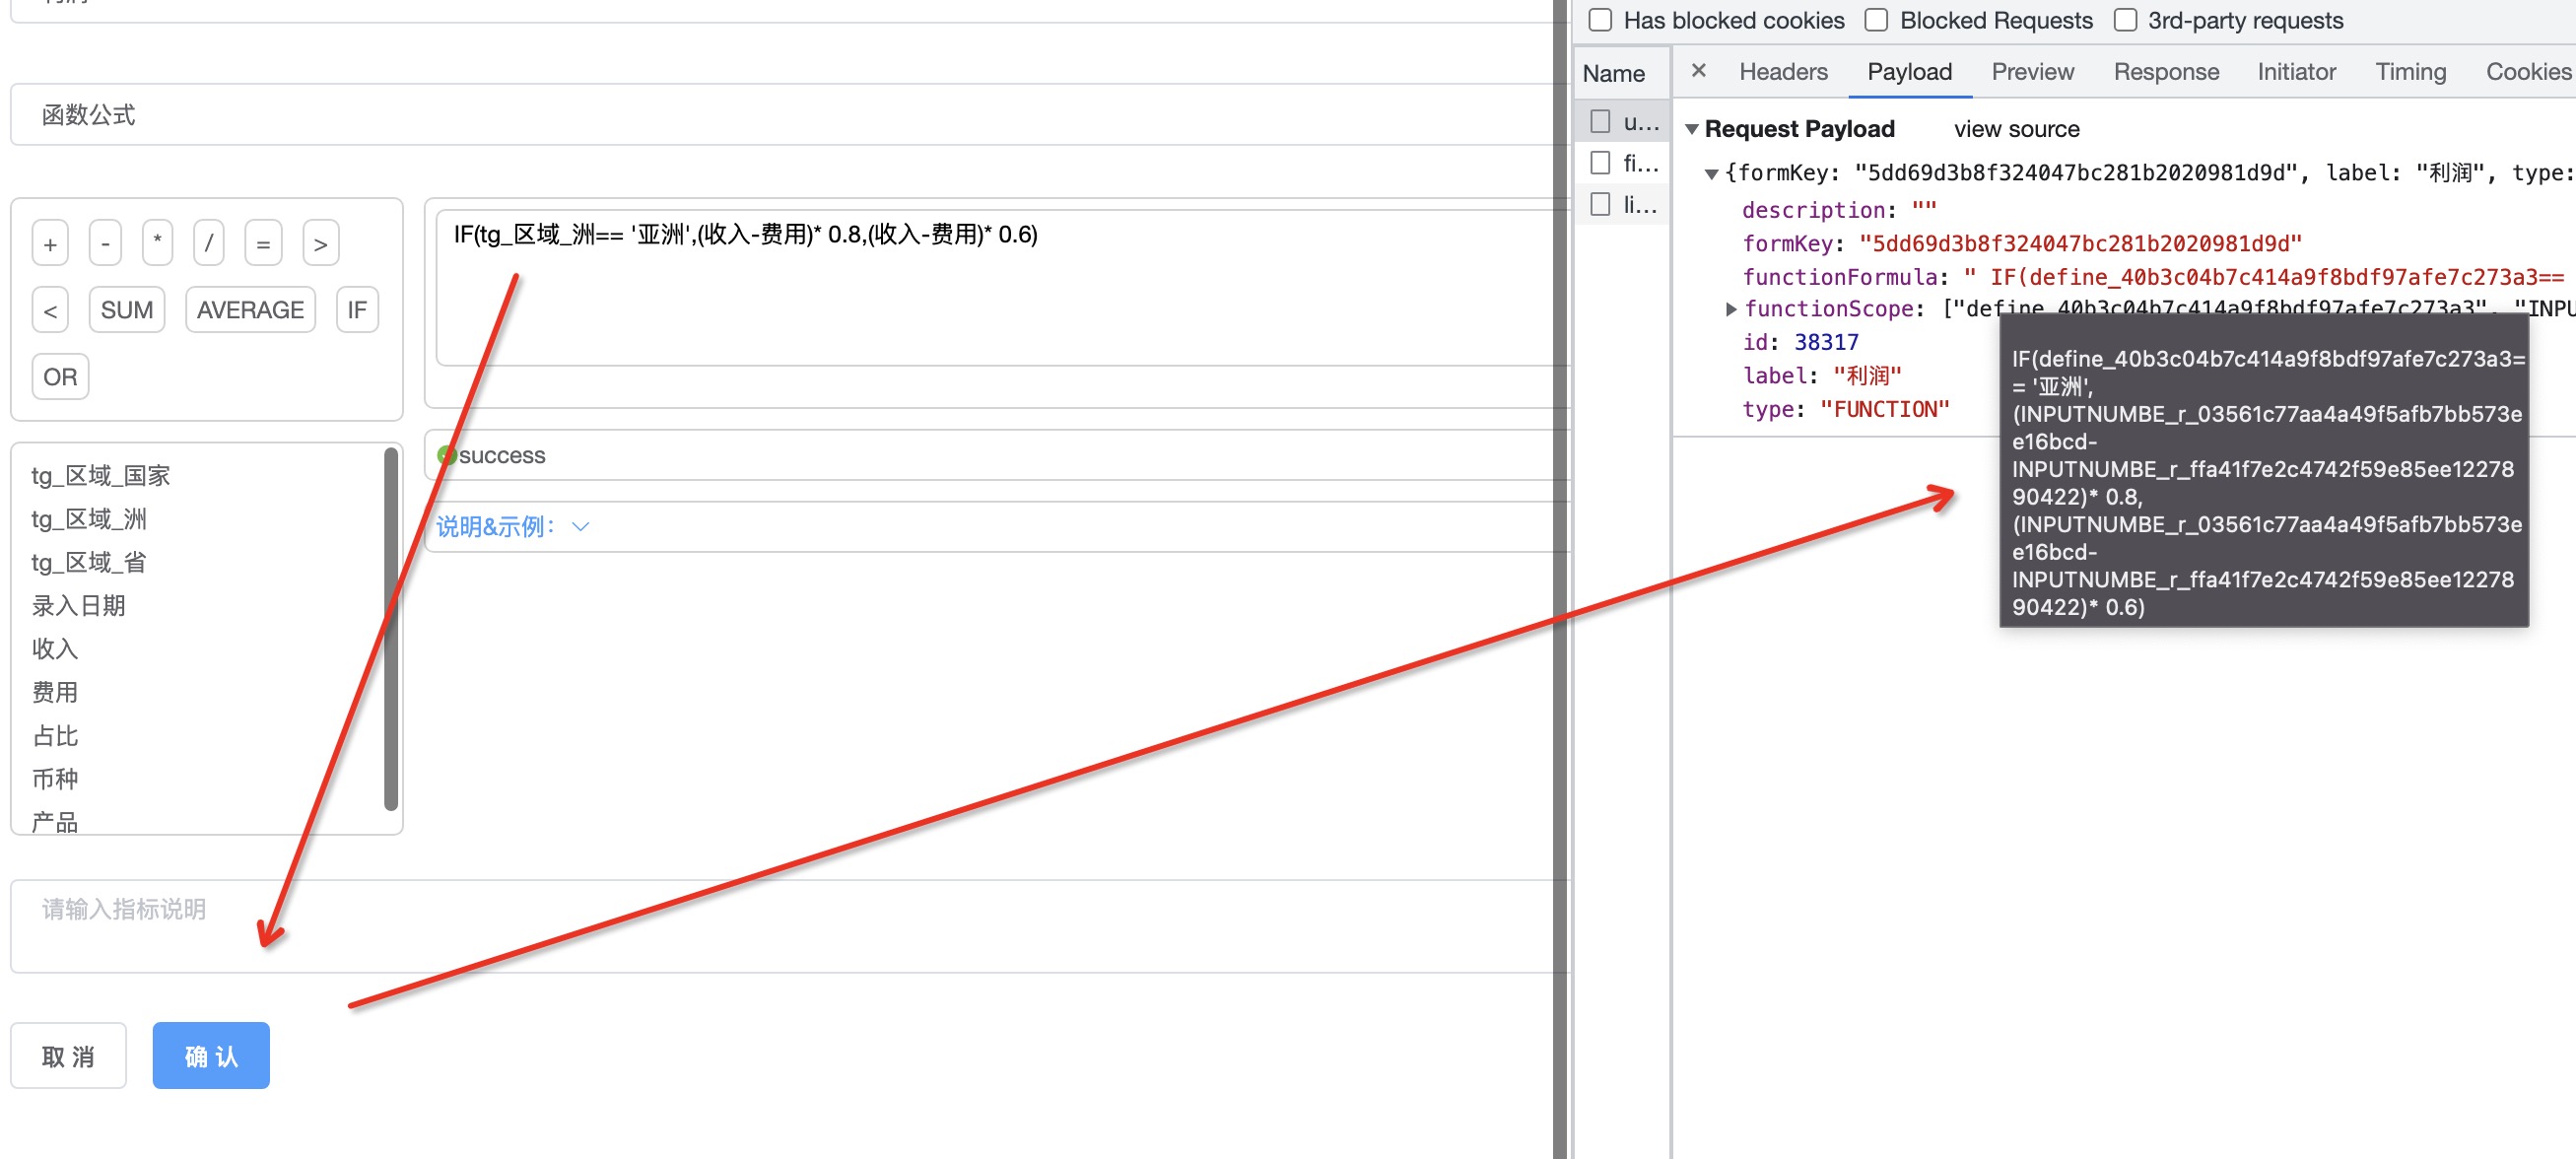The image size is (2576, 1159).
Task: Insert the less-than operator
Action: coord(50,310)
